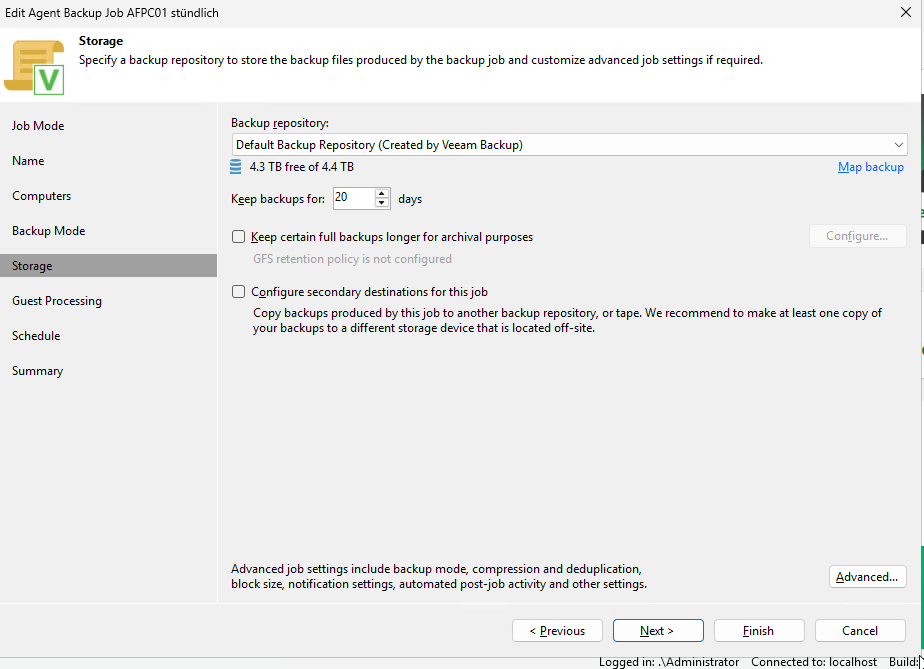Click the Map backup link
Screen dimensions: 924x669
pos(870,167)
